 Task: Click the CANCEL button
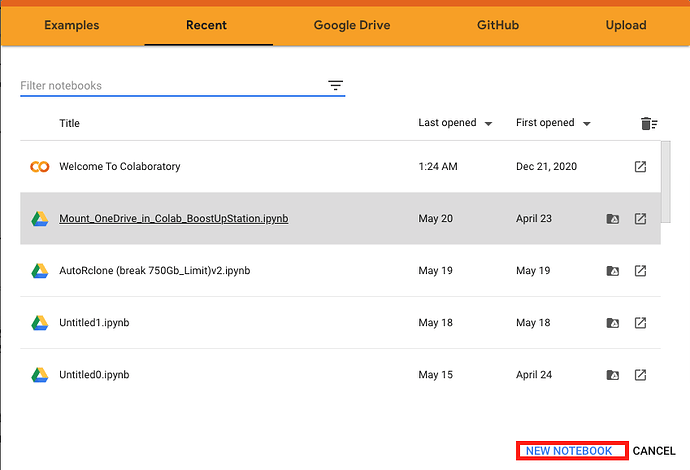[654, 451]
